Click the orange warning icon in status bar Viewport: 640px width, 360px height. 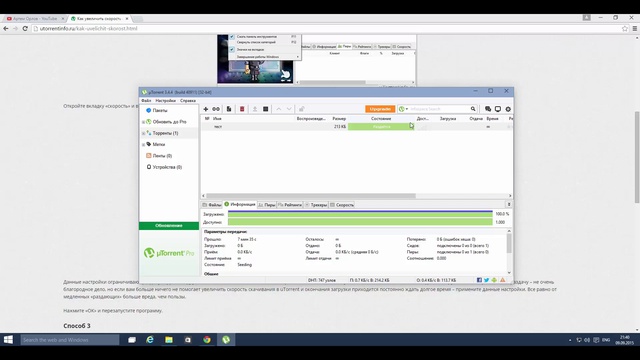(503, 280)
